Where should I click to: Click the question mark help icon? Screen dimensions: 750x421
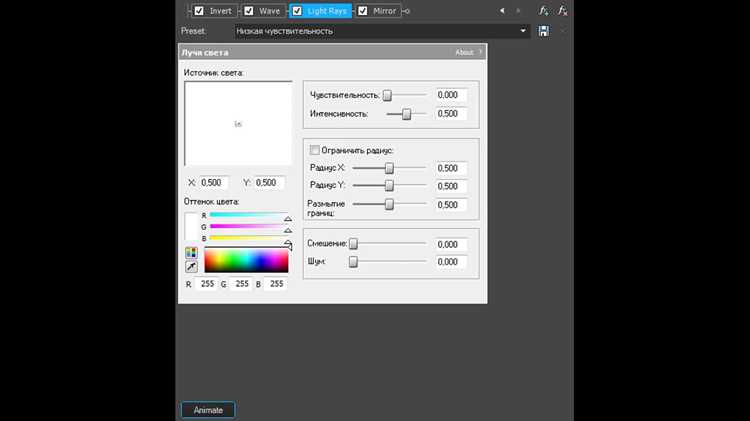pyautogui.click(x=481, y=52)
